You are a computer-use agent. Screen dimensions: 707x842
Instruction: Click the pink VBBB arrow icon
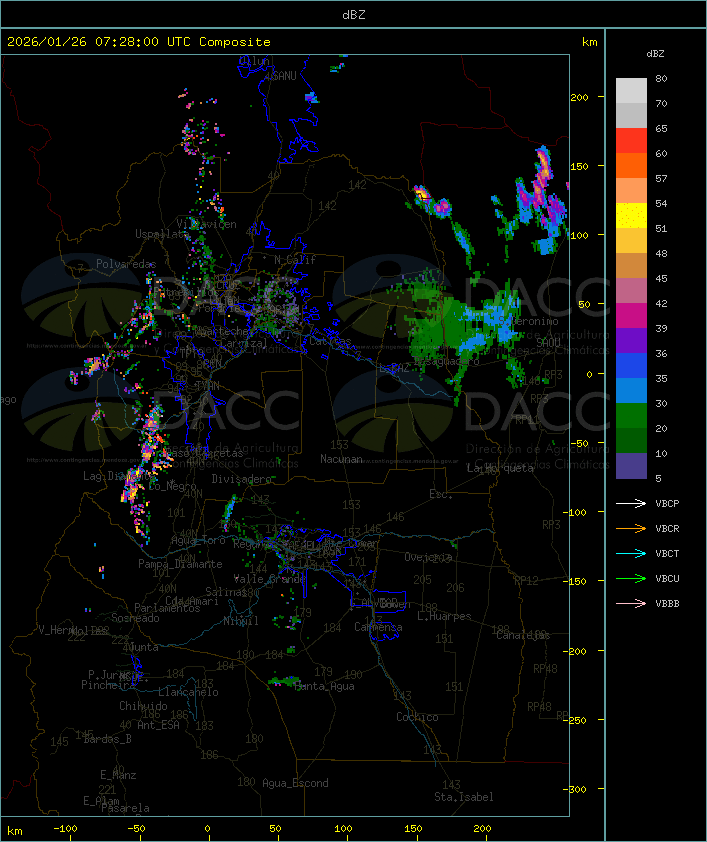tap(631, 604)
